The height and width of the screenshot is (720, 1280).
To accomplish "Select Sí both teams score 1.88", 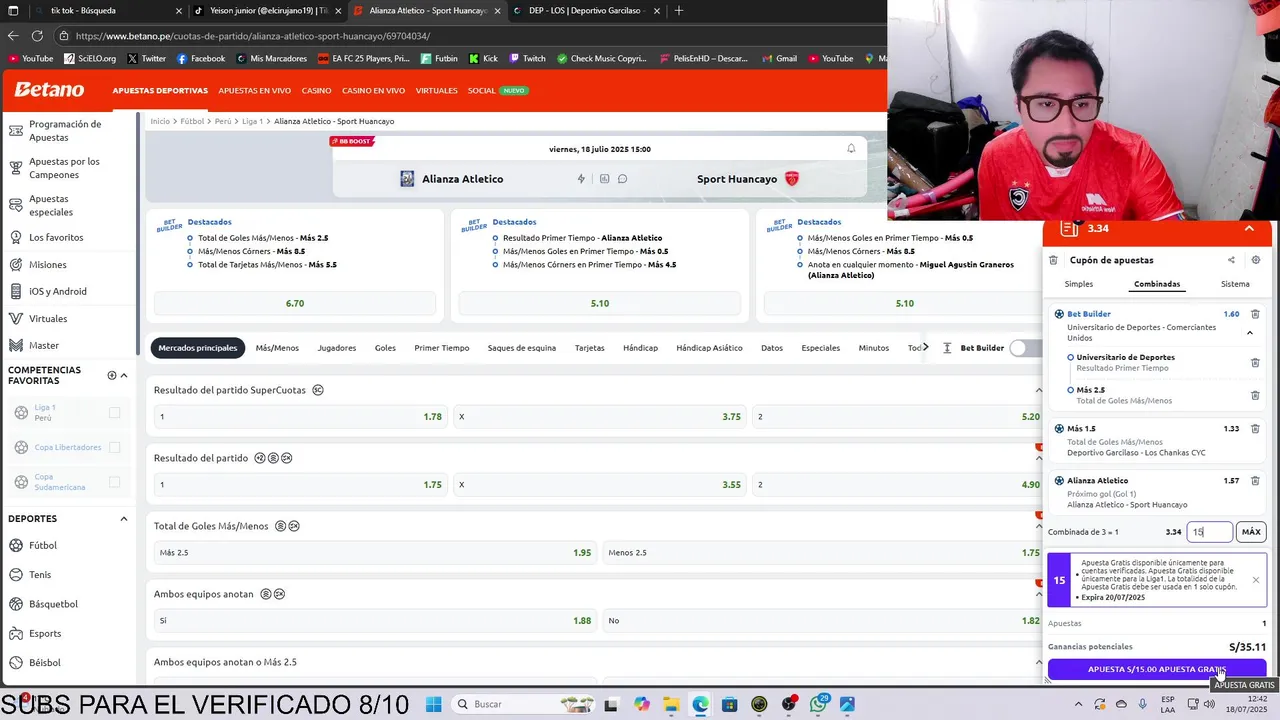I will coord(375,620).
